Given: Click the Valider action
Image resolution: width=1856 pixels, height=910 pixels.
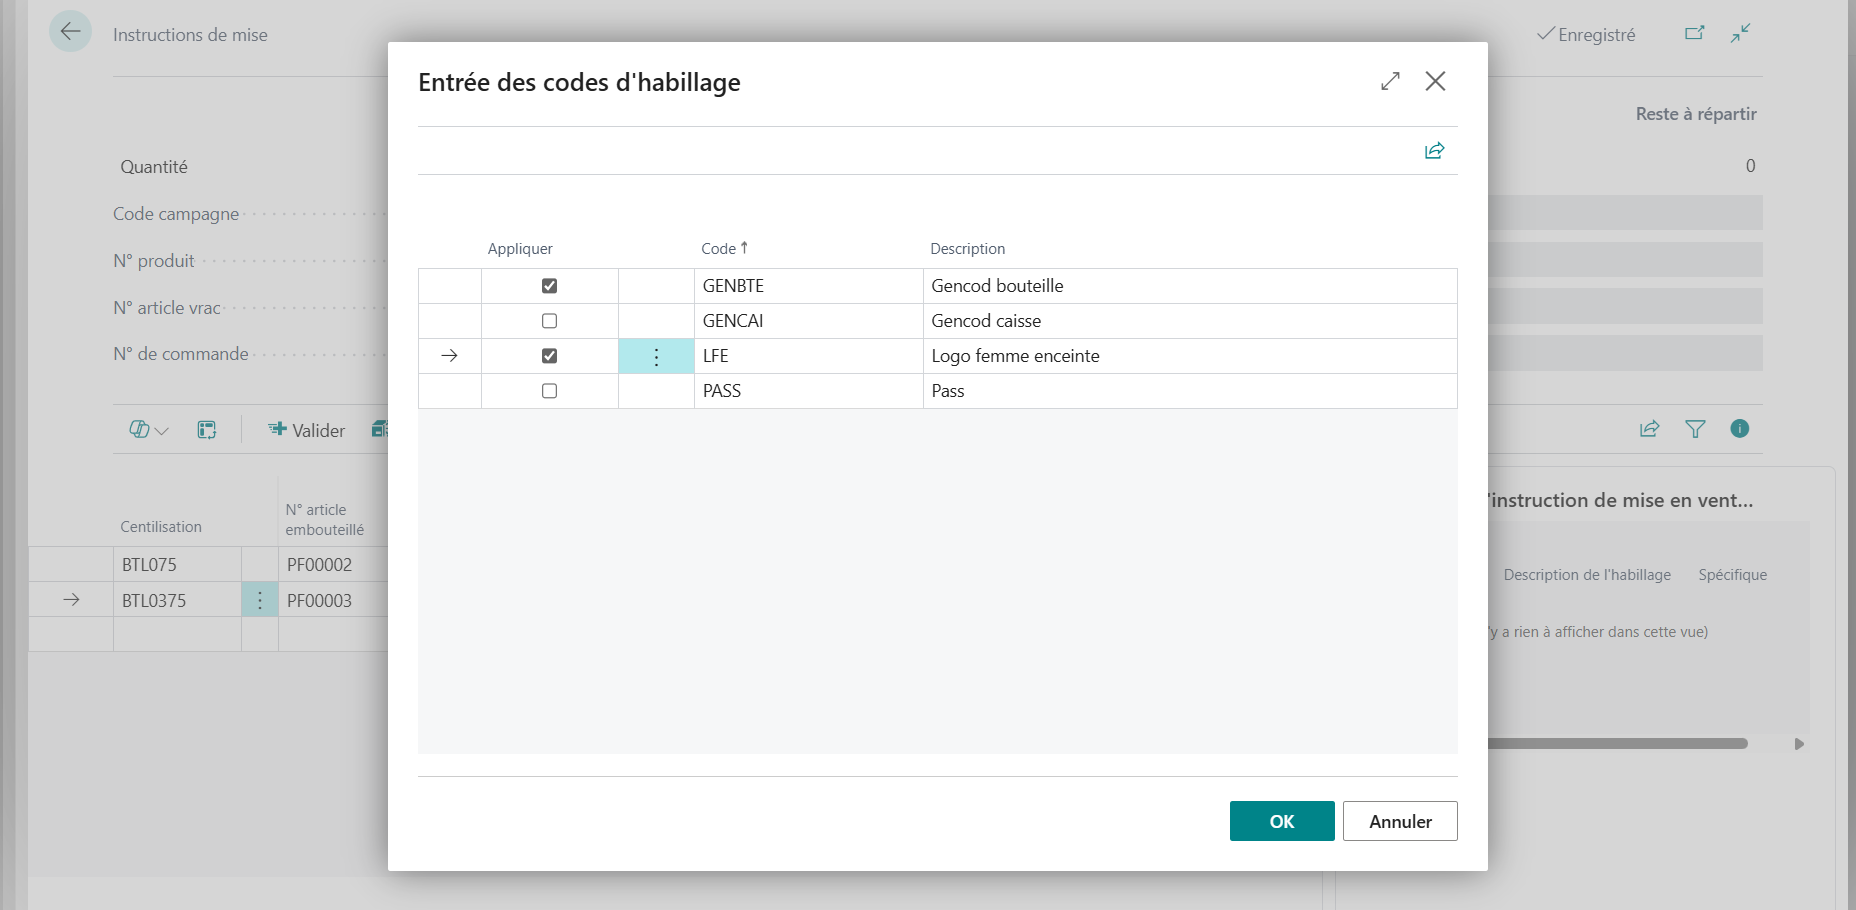Looking at the screenshot, I should (x=306, y=430).
